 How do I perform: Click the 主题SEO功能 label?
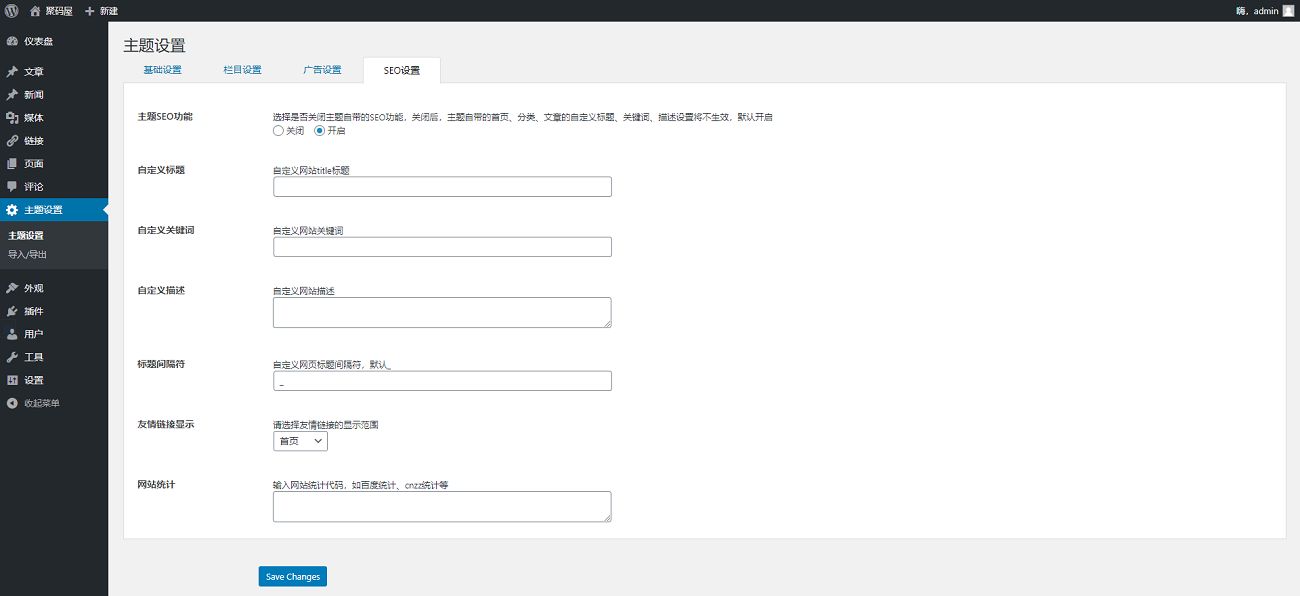(165, 117)
